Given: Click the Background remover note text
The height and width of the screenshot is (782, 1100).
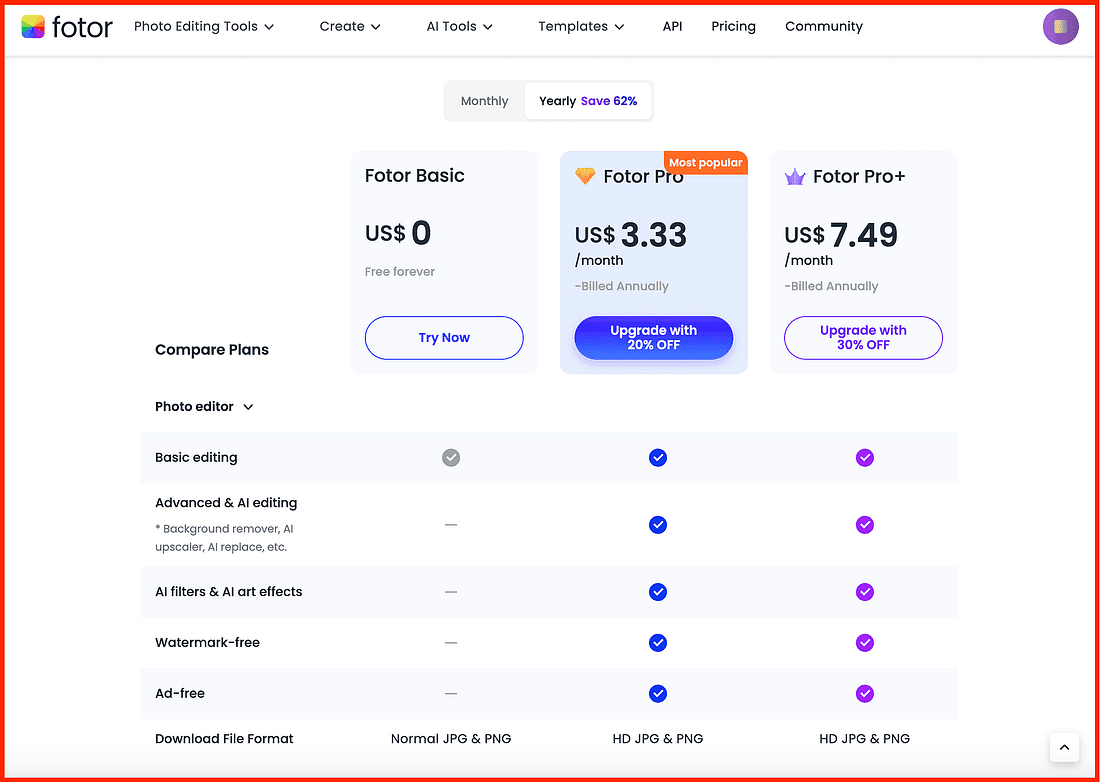Looking at the screenshot, I should [224, 538].
